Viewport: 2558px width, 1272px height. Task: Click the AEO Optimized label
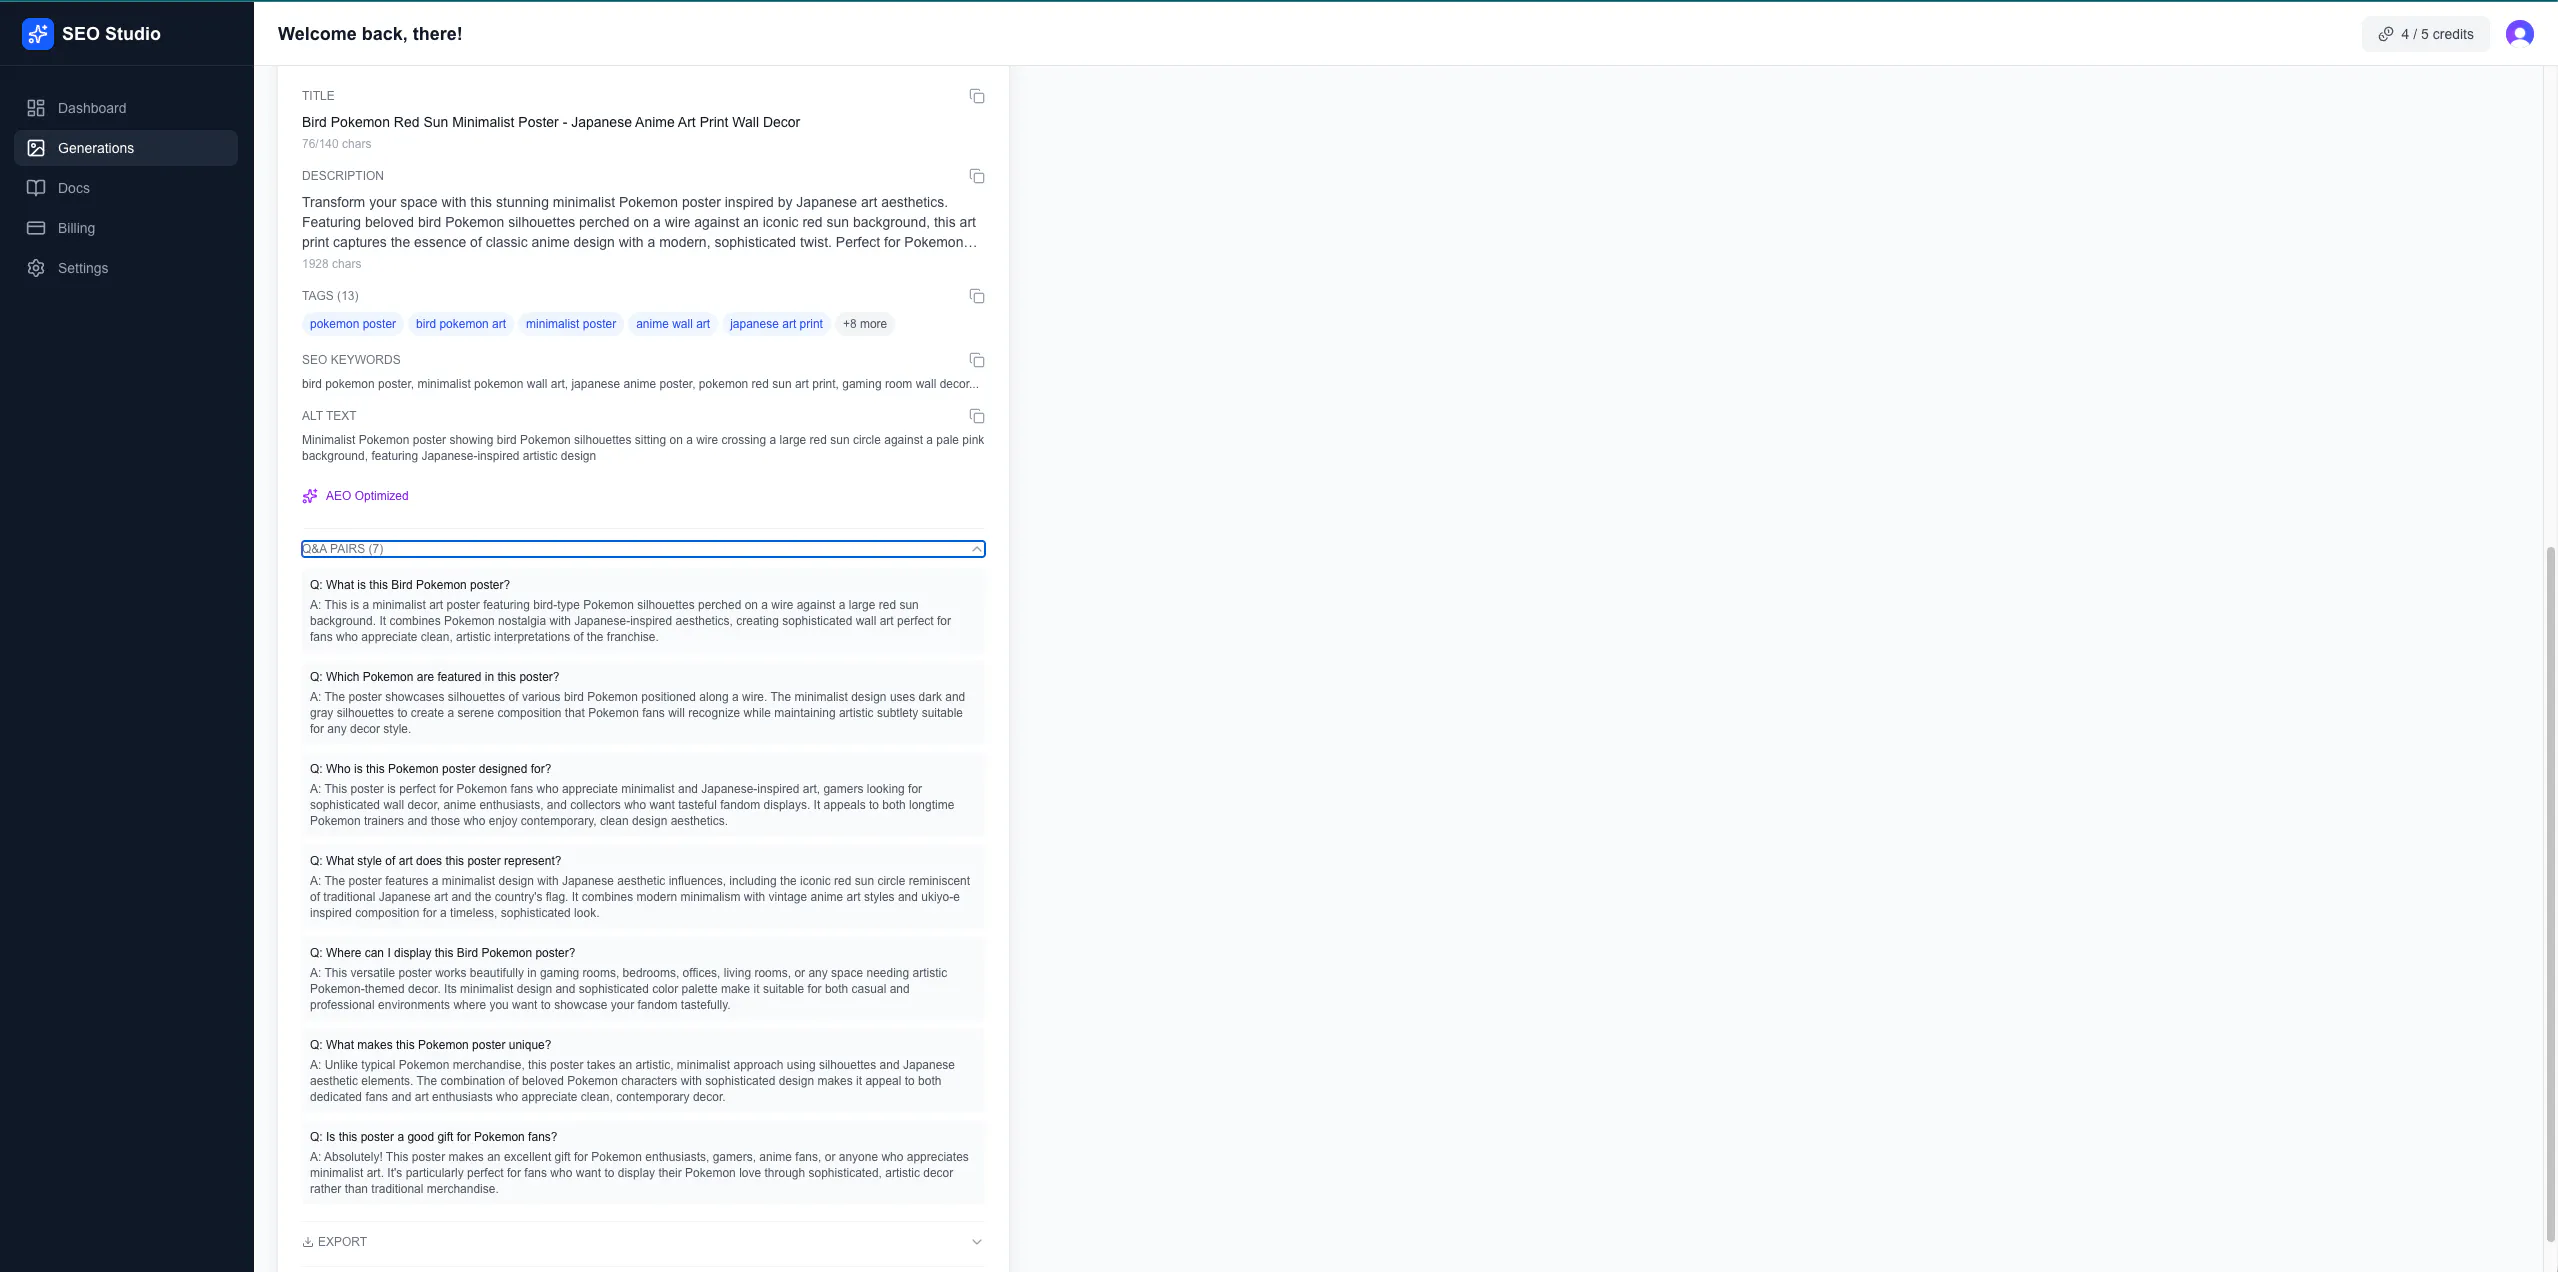tap(367, 496)
